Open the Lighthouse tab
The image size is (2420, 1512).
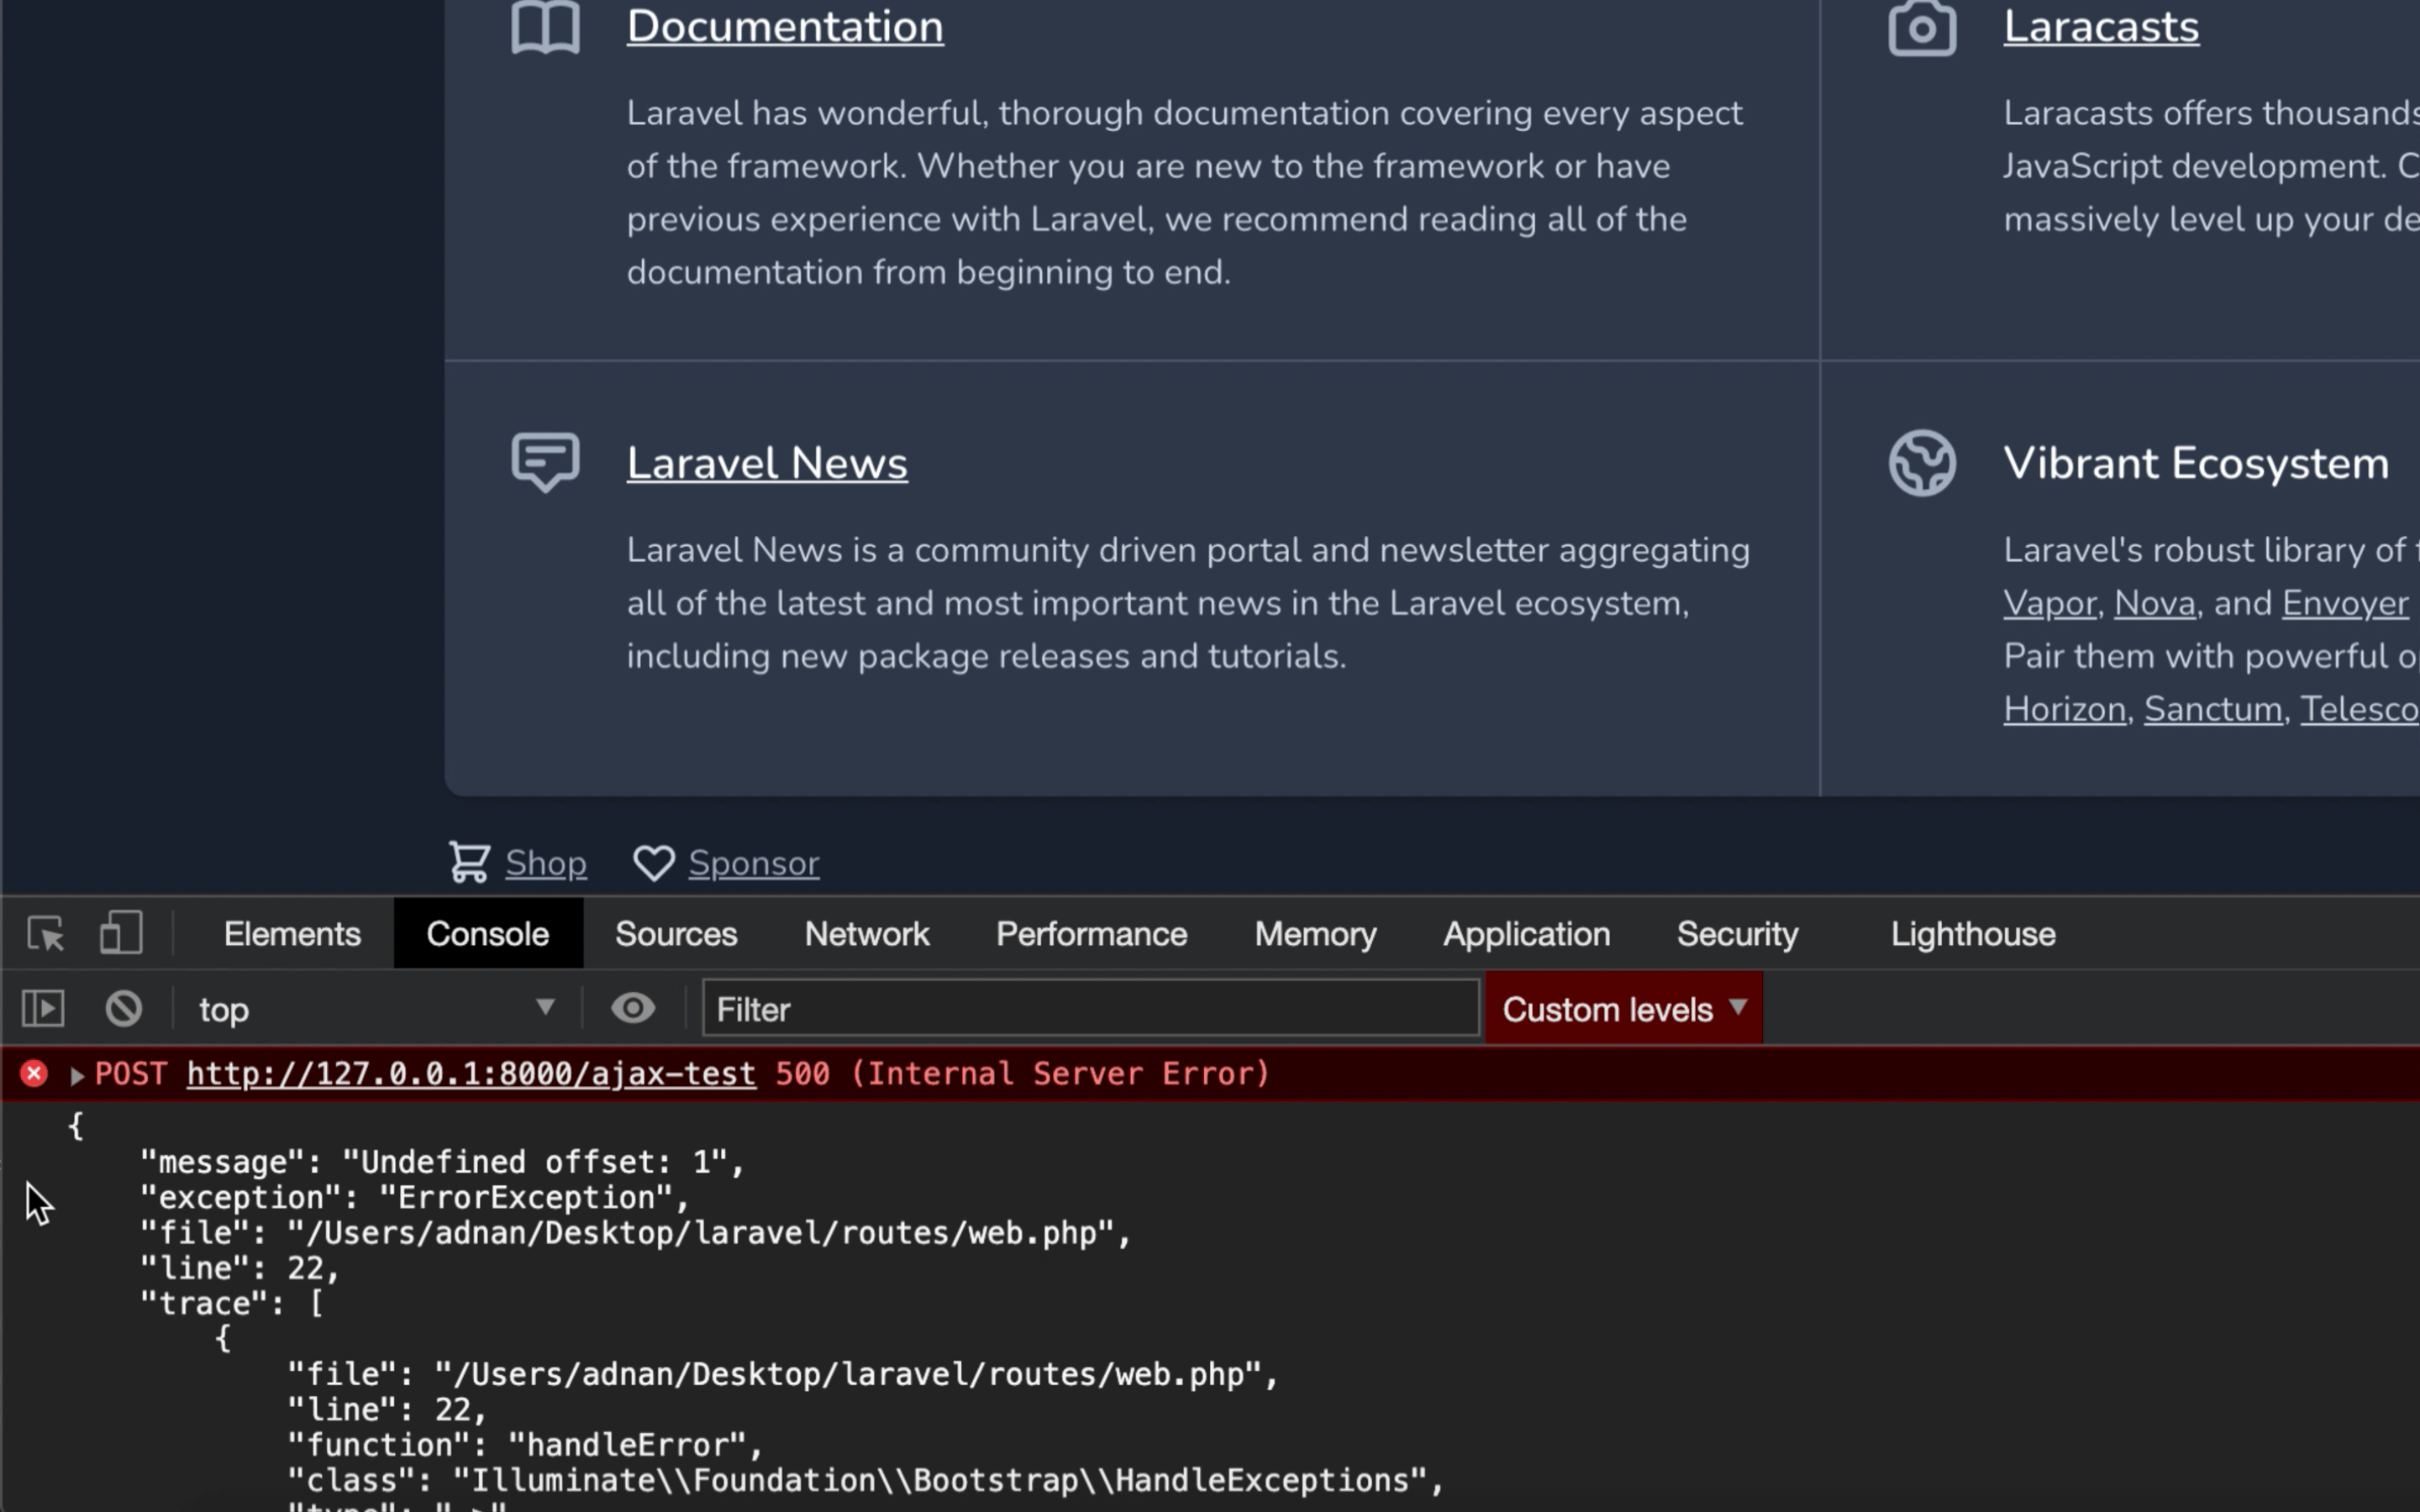coord(1973,934)
